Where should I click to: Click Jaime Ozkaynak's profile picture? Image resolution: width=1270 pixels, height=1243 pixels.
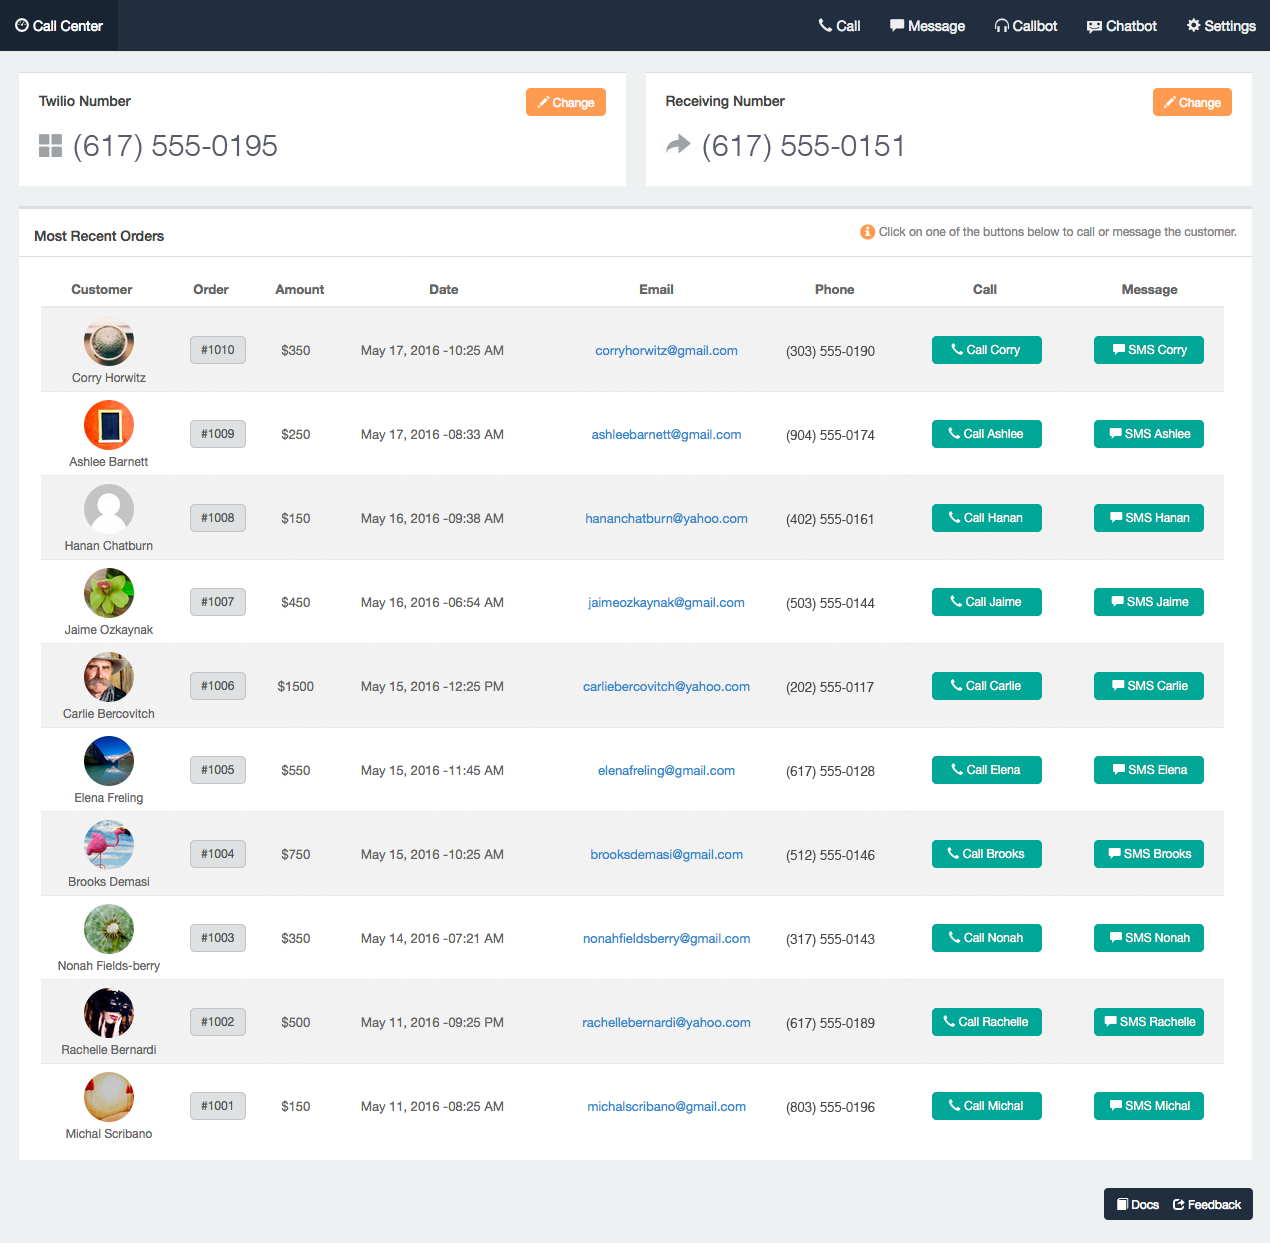click(x=108, y=592)
